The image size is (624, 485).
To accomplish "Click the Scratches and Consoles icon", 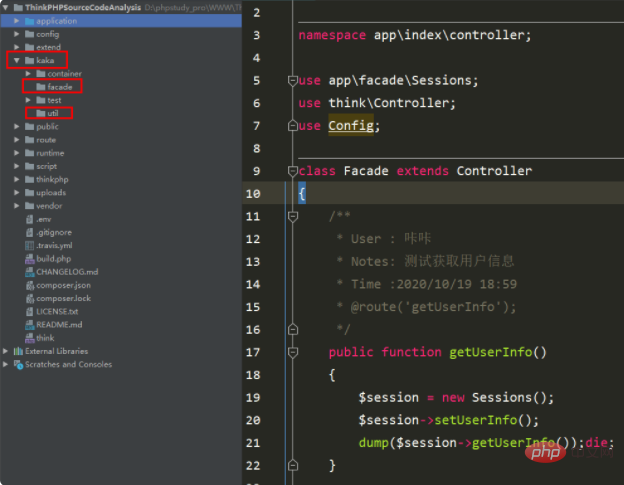I will [x=18, y=364].
